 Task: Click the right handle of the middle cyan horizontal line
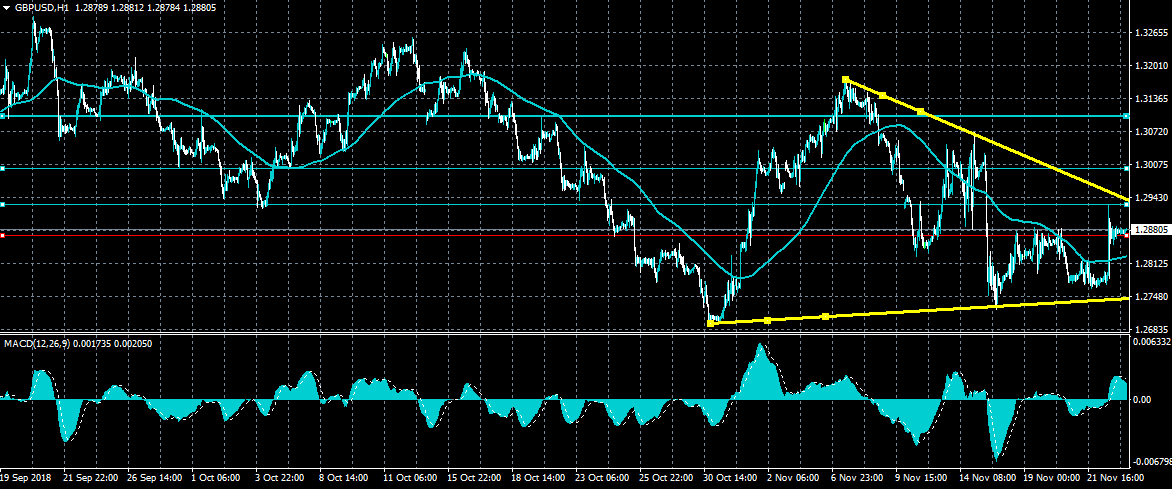(1126, 169)
